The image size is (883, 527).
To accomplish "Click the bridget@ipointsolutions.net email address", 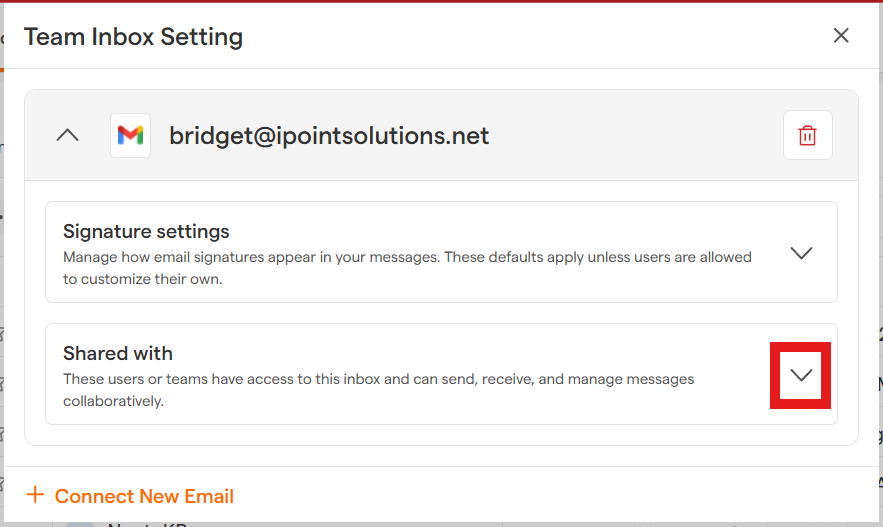I will tap(329, 135).
